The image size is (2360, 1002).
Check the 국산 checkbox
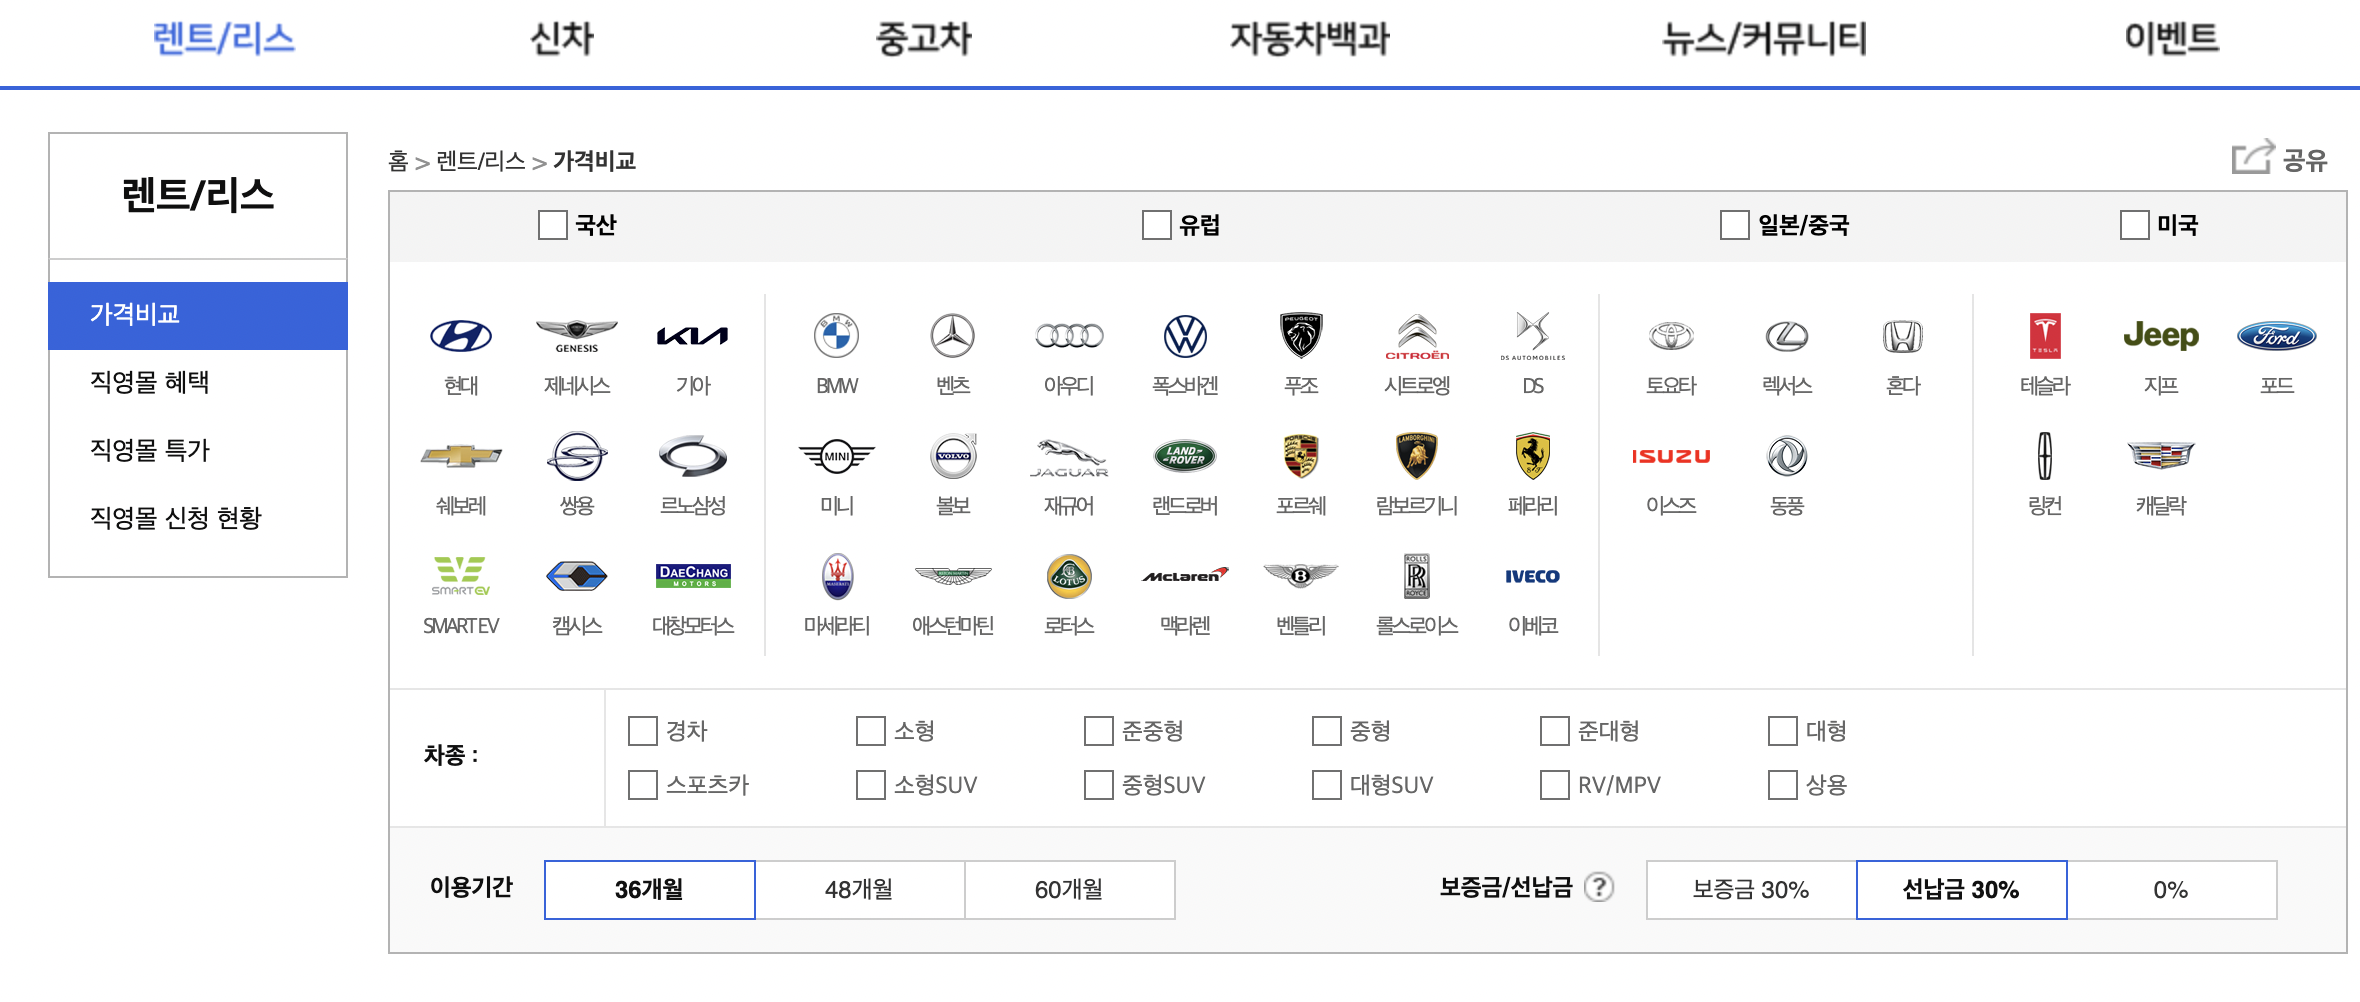click(552, 224)
